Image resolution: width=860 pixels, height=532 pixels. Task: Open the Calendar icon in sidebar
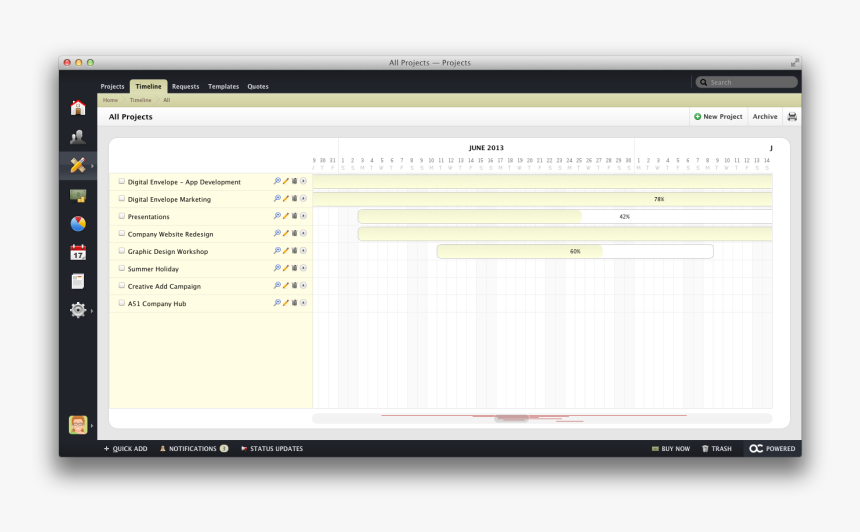click(77, 253)
